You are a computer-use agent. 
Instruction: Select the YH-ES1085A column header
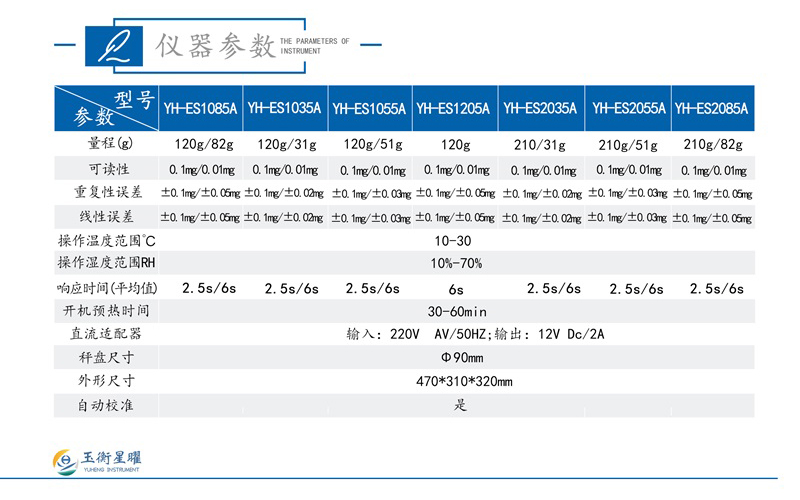(201, 108)
